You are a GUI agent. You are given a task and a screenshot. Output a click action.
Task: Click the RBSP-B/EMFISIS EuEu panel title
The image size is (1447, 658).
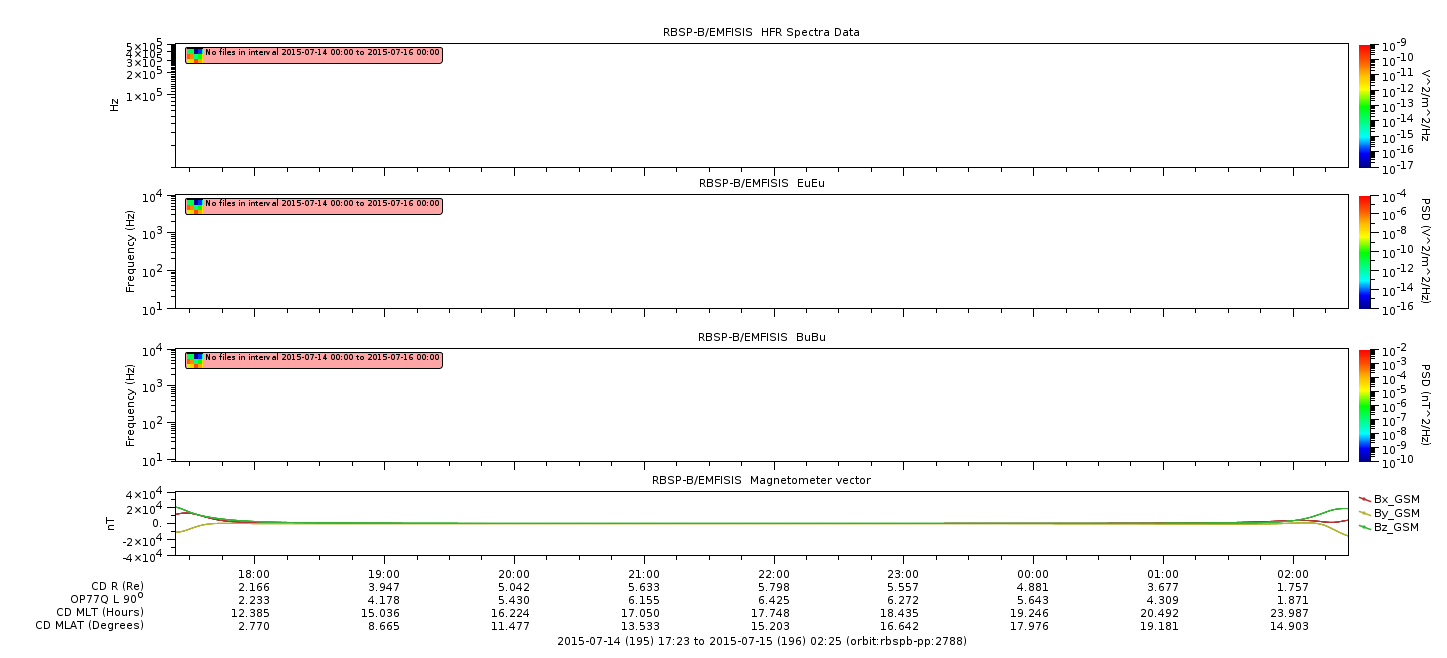pos(761,183)
